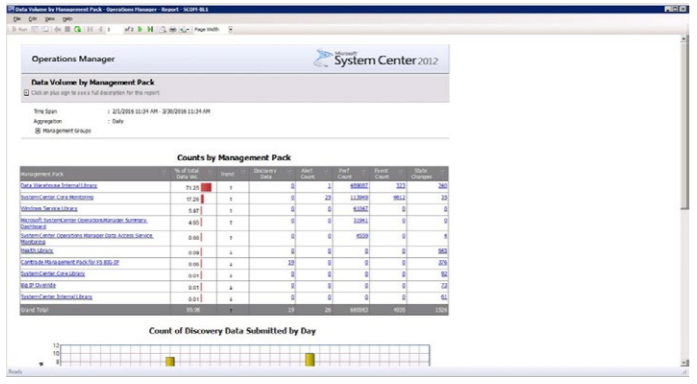Click red 71.25 data volume bar
697x384 pixels.
click(206, 187)
